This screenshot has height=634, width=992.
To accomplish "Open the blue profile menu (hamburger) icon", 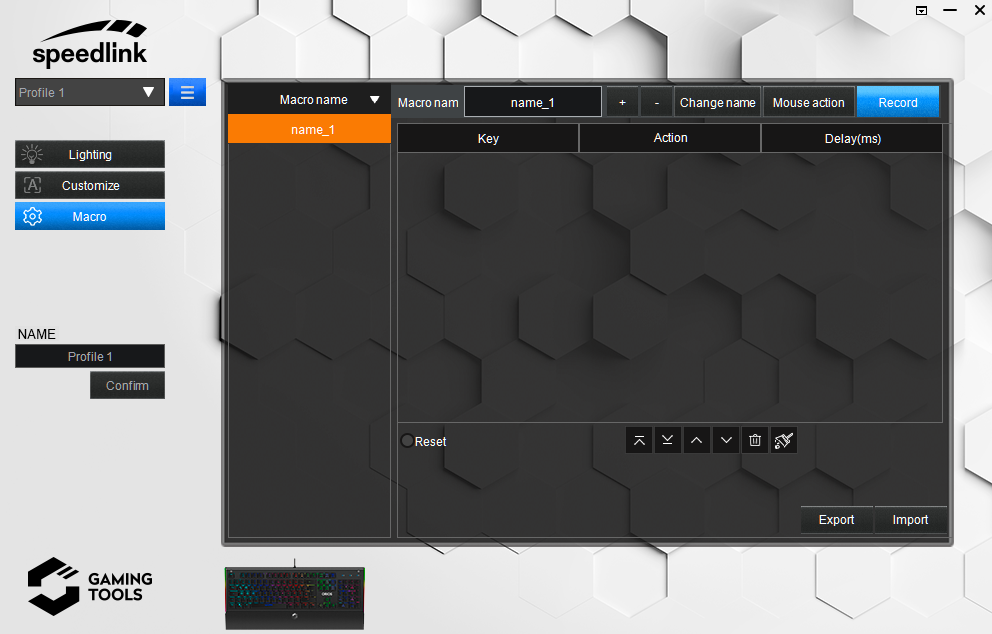I will [187, 92].
